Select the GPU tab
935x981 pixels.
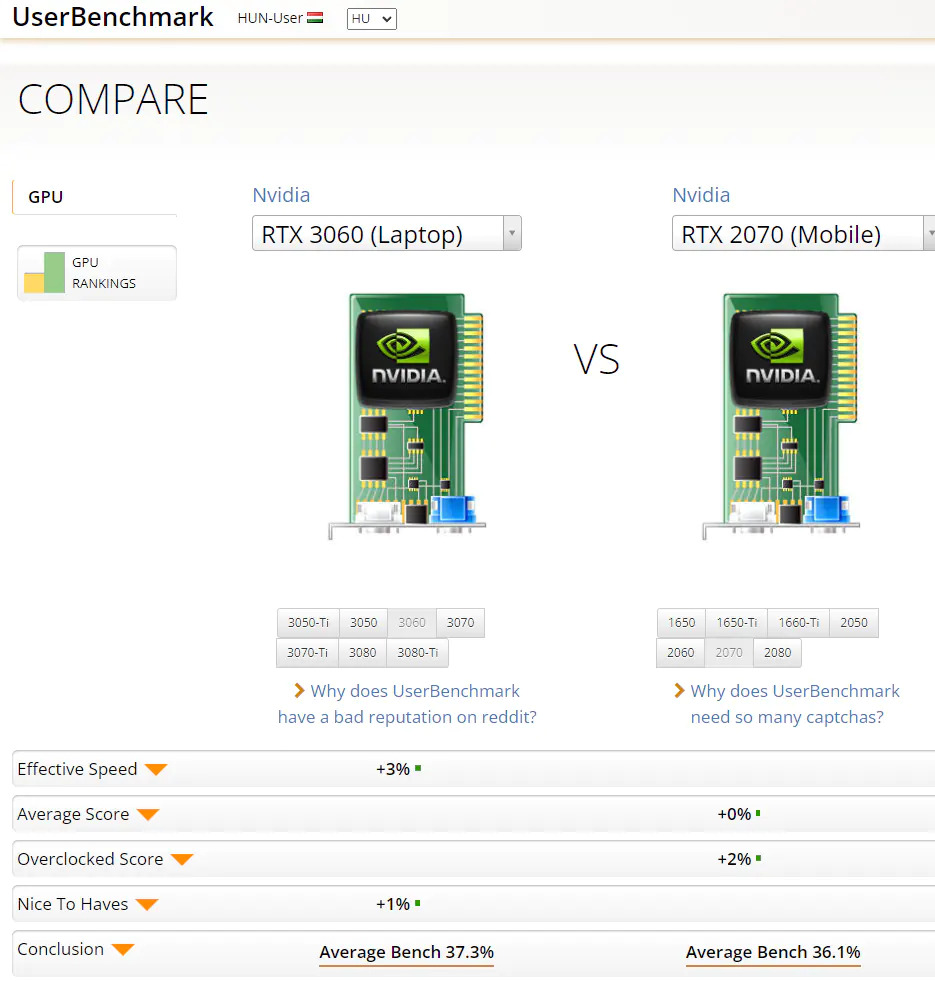[x=95, y=197]
